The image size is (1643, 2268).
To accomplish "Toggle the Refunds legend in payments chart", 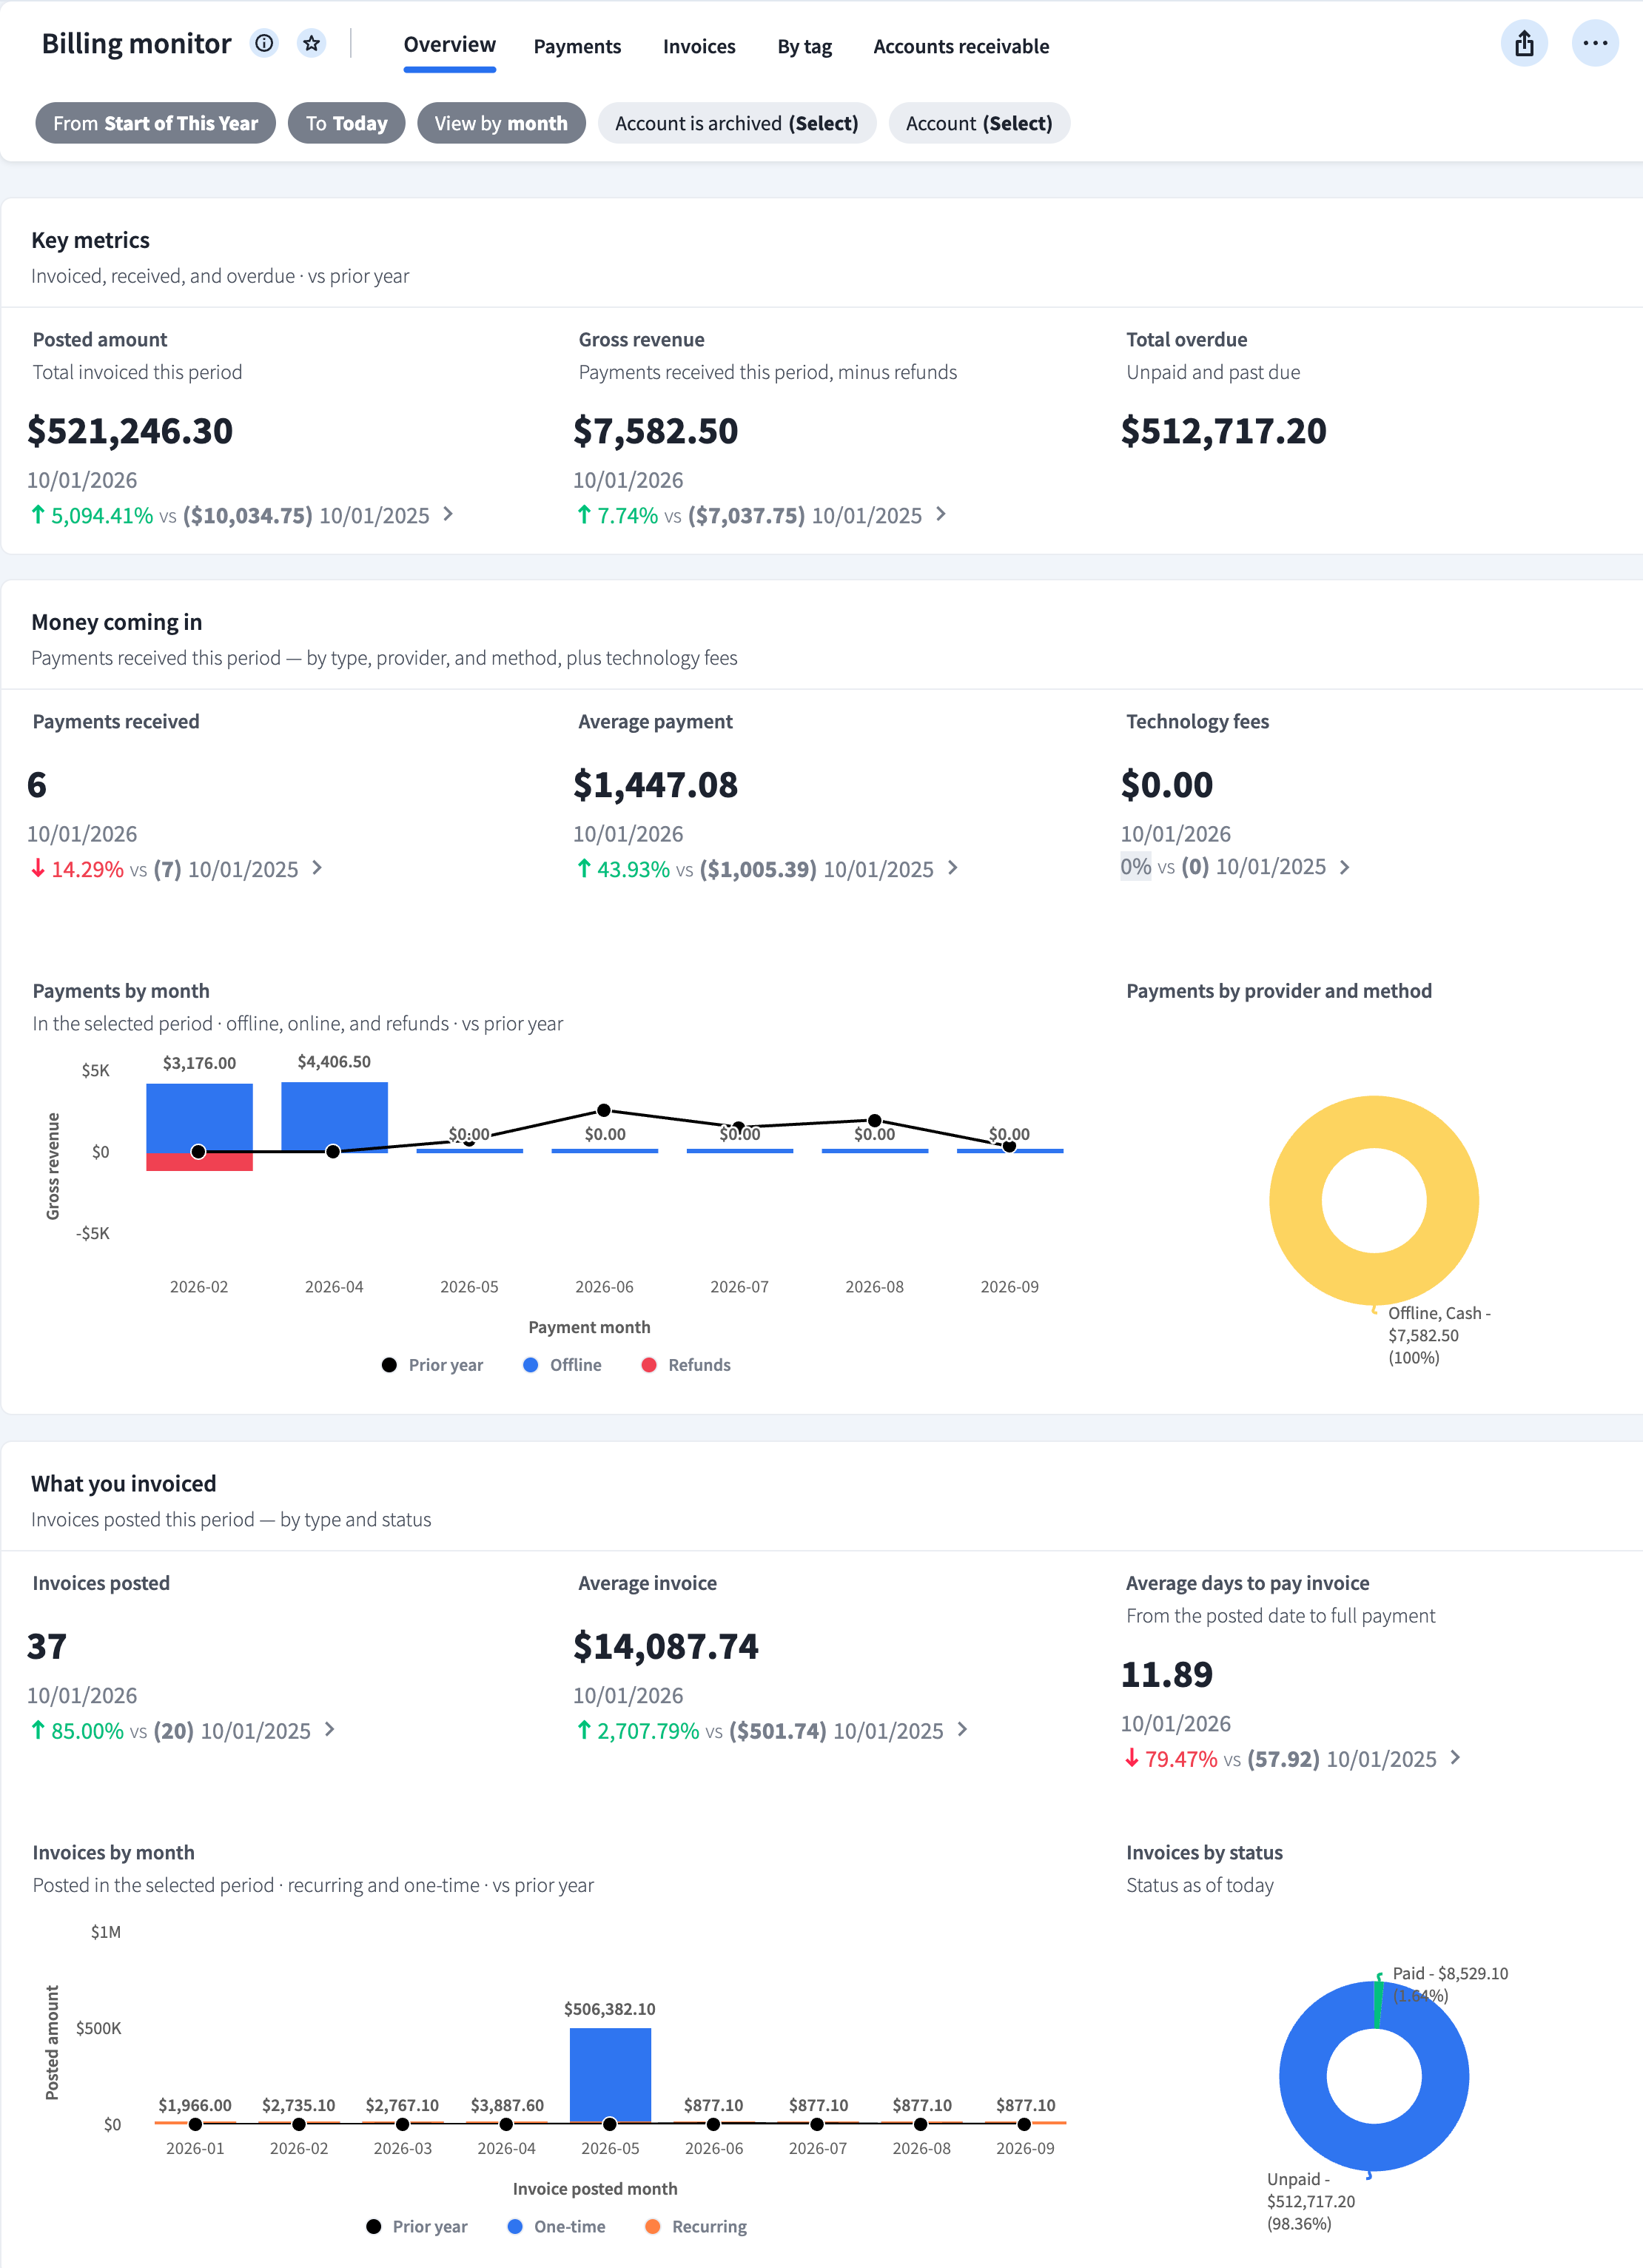I will click(686, 1365).
